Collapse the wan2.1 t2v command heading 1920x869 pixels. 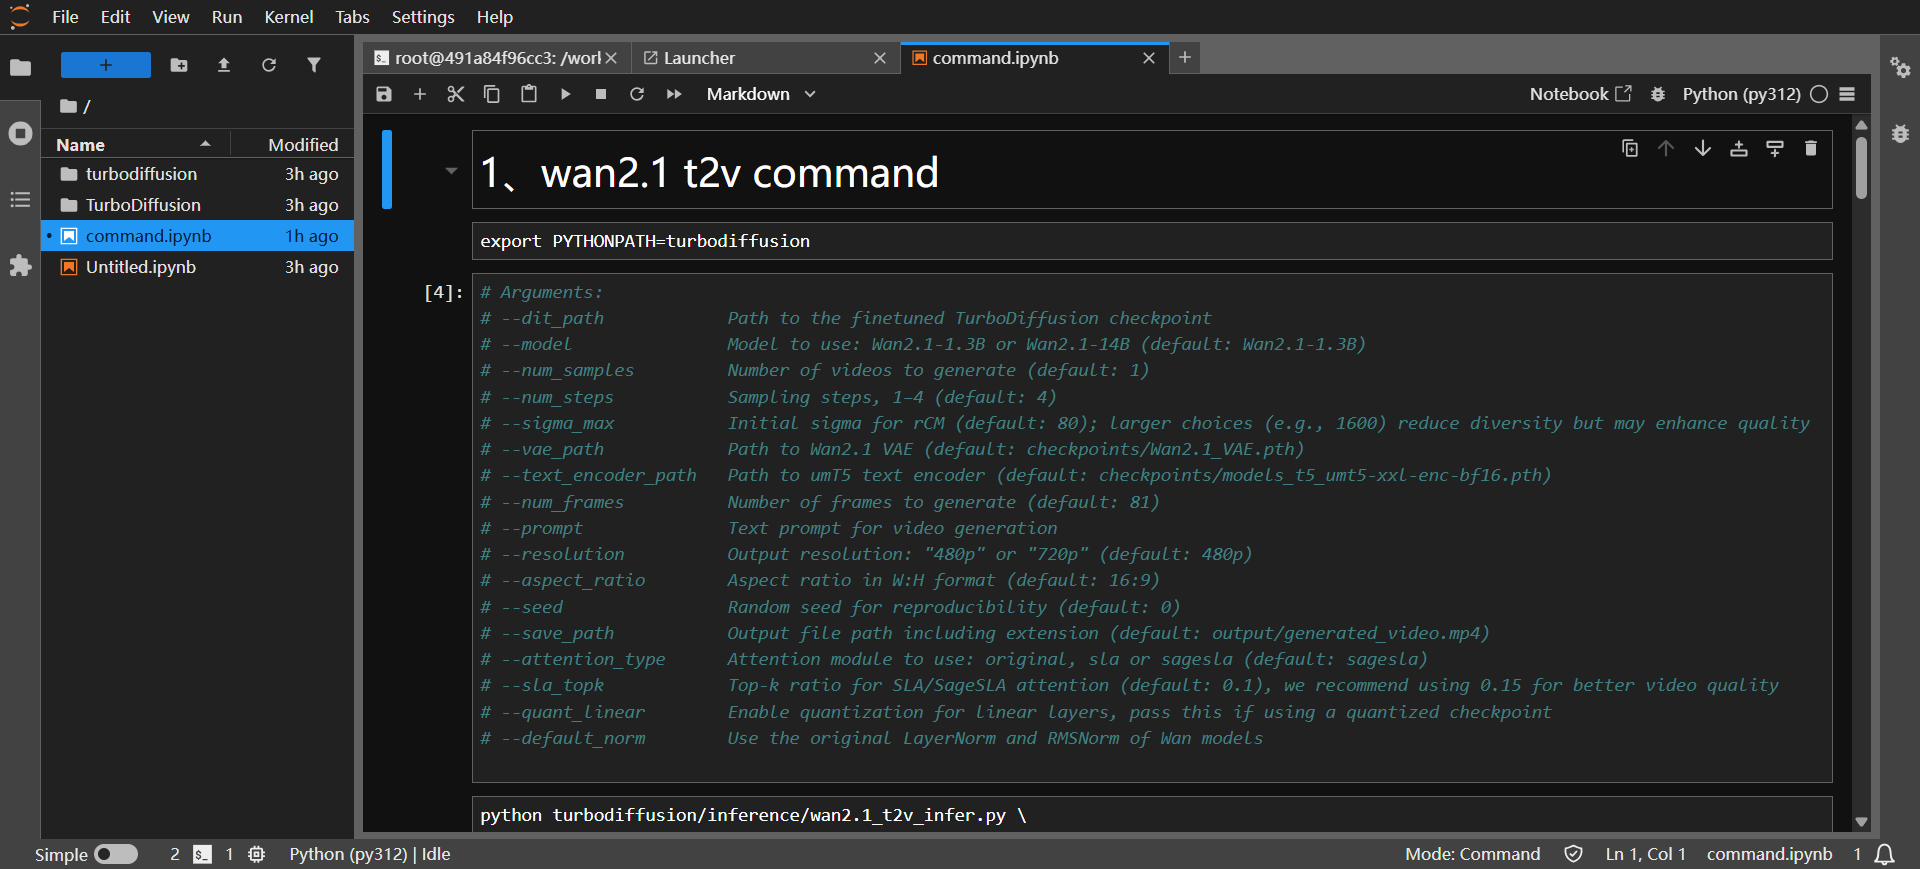tap(451, 171)
